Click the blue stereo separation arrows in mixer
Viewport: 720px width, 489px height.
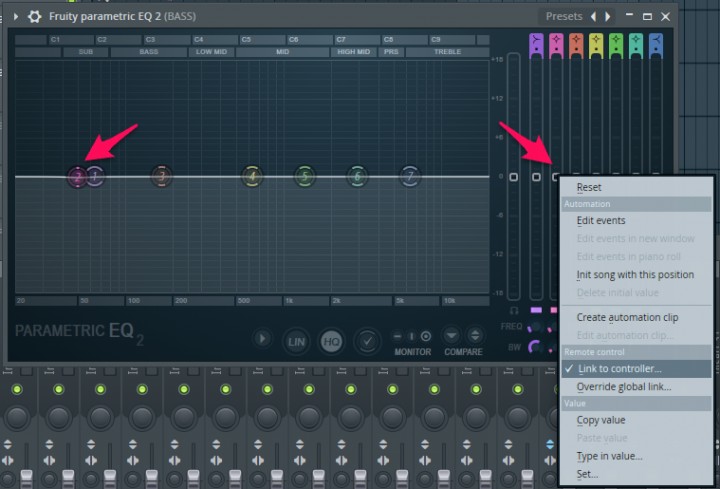[x=550, y=444]
